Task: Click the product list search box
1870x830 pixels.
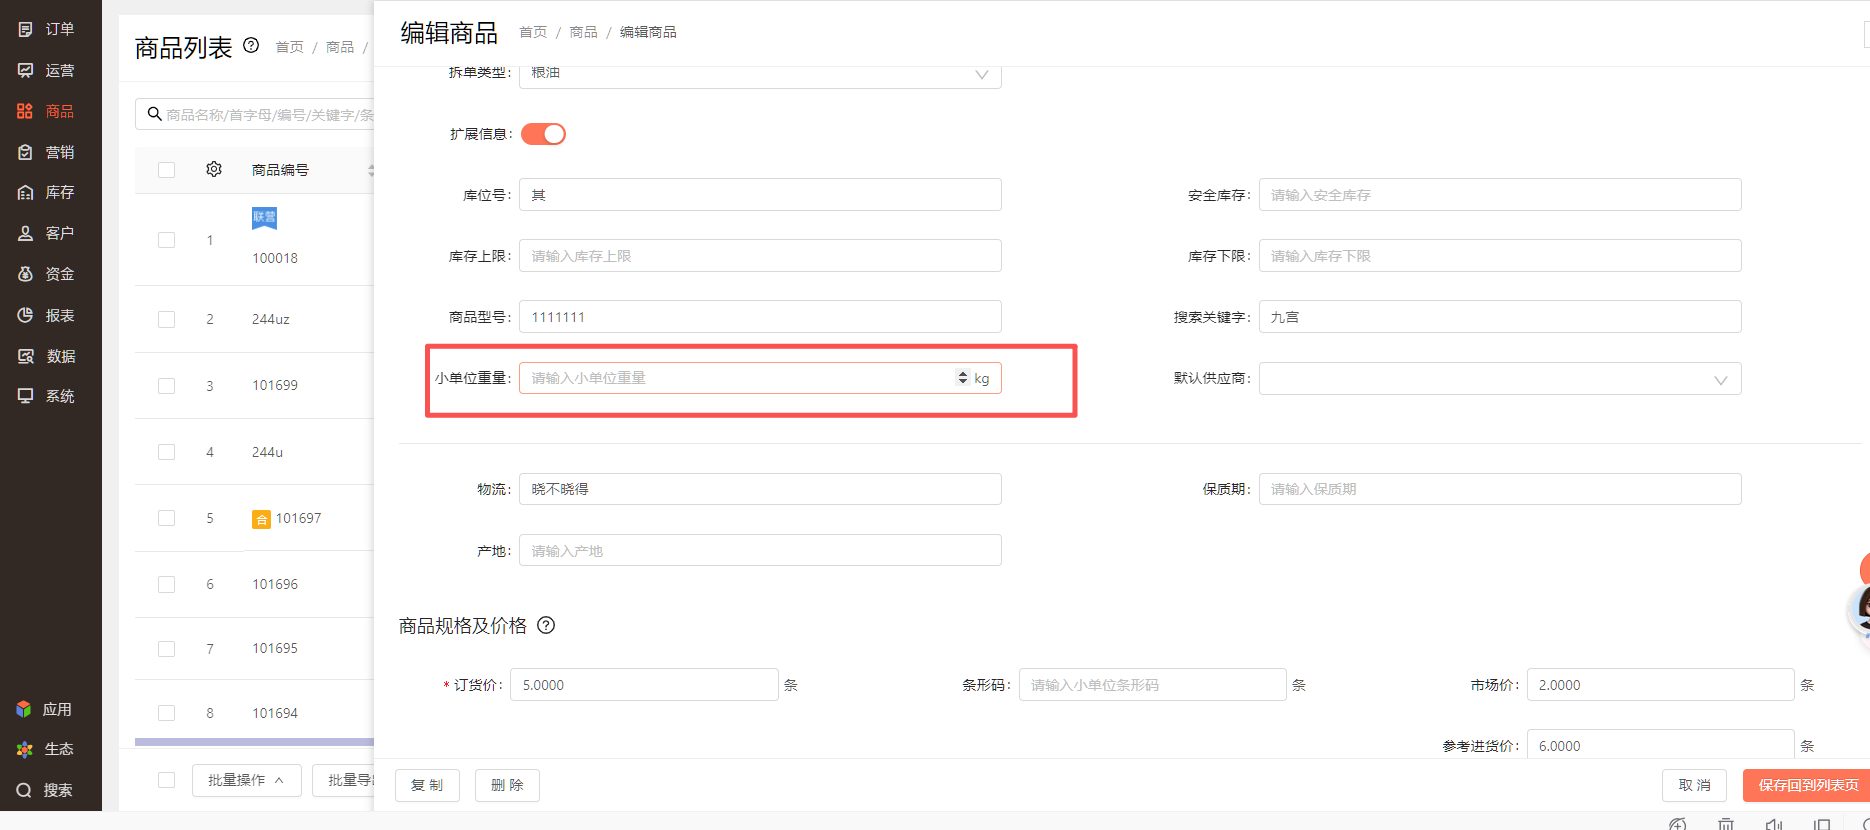Action: pos(256,114)
